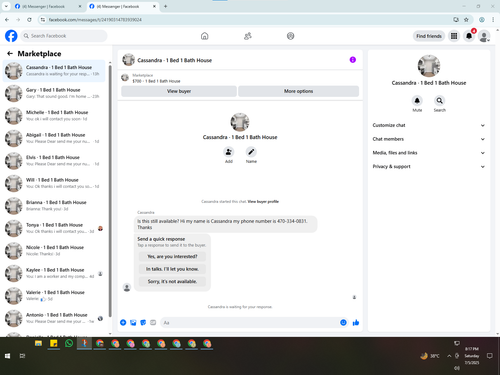Select the second Messenger browser tab
Viewport: 500px width, 375px height.
coord(122,6)
